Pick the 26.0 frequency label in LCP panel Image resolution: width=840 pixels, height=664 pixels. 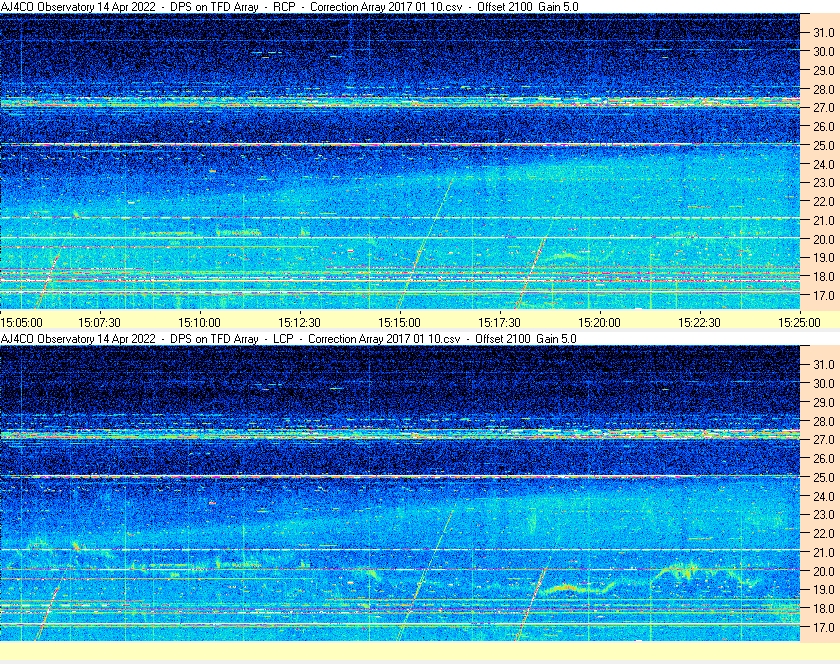point(824,458)
